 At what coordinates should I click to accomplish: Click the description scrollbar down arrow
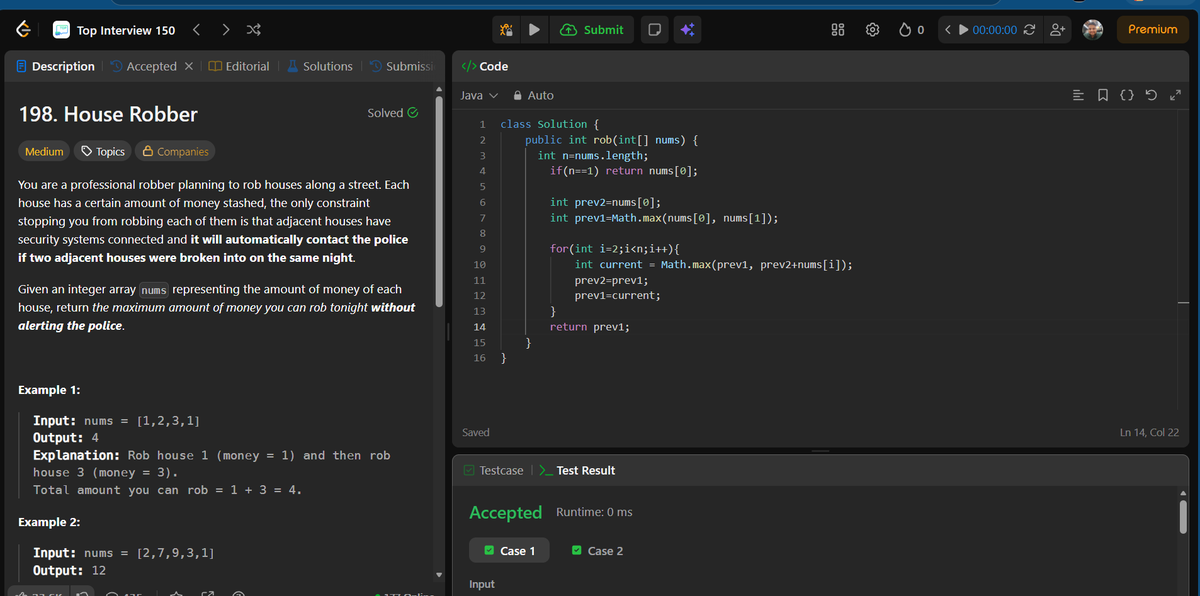pos(437,574)
